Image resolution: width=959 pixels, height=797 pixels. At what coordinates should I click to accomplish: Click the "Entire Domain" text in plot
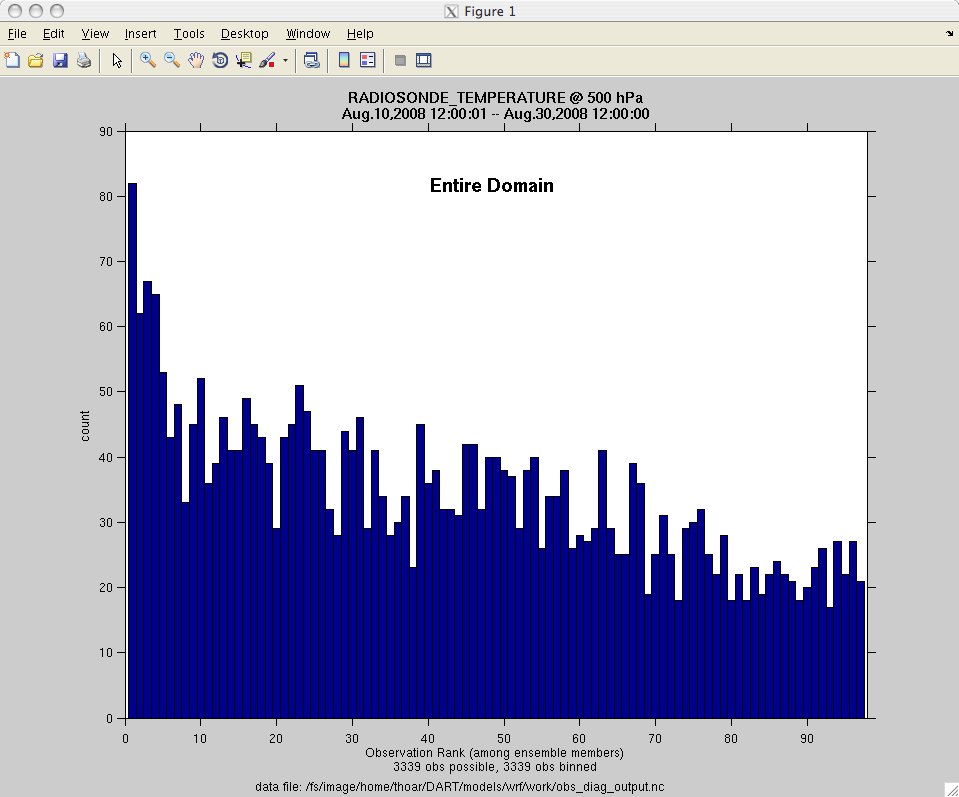[491, 186]
